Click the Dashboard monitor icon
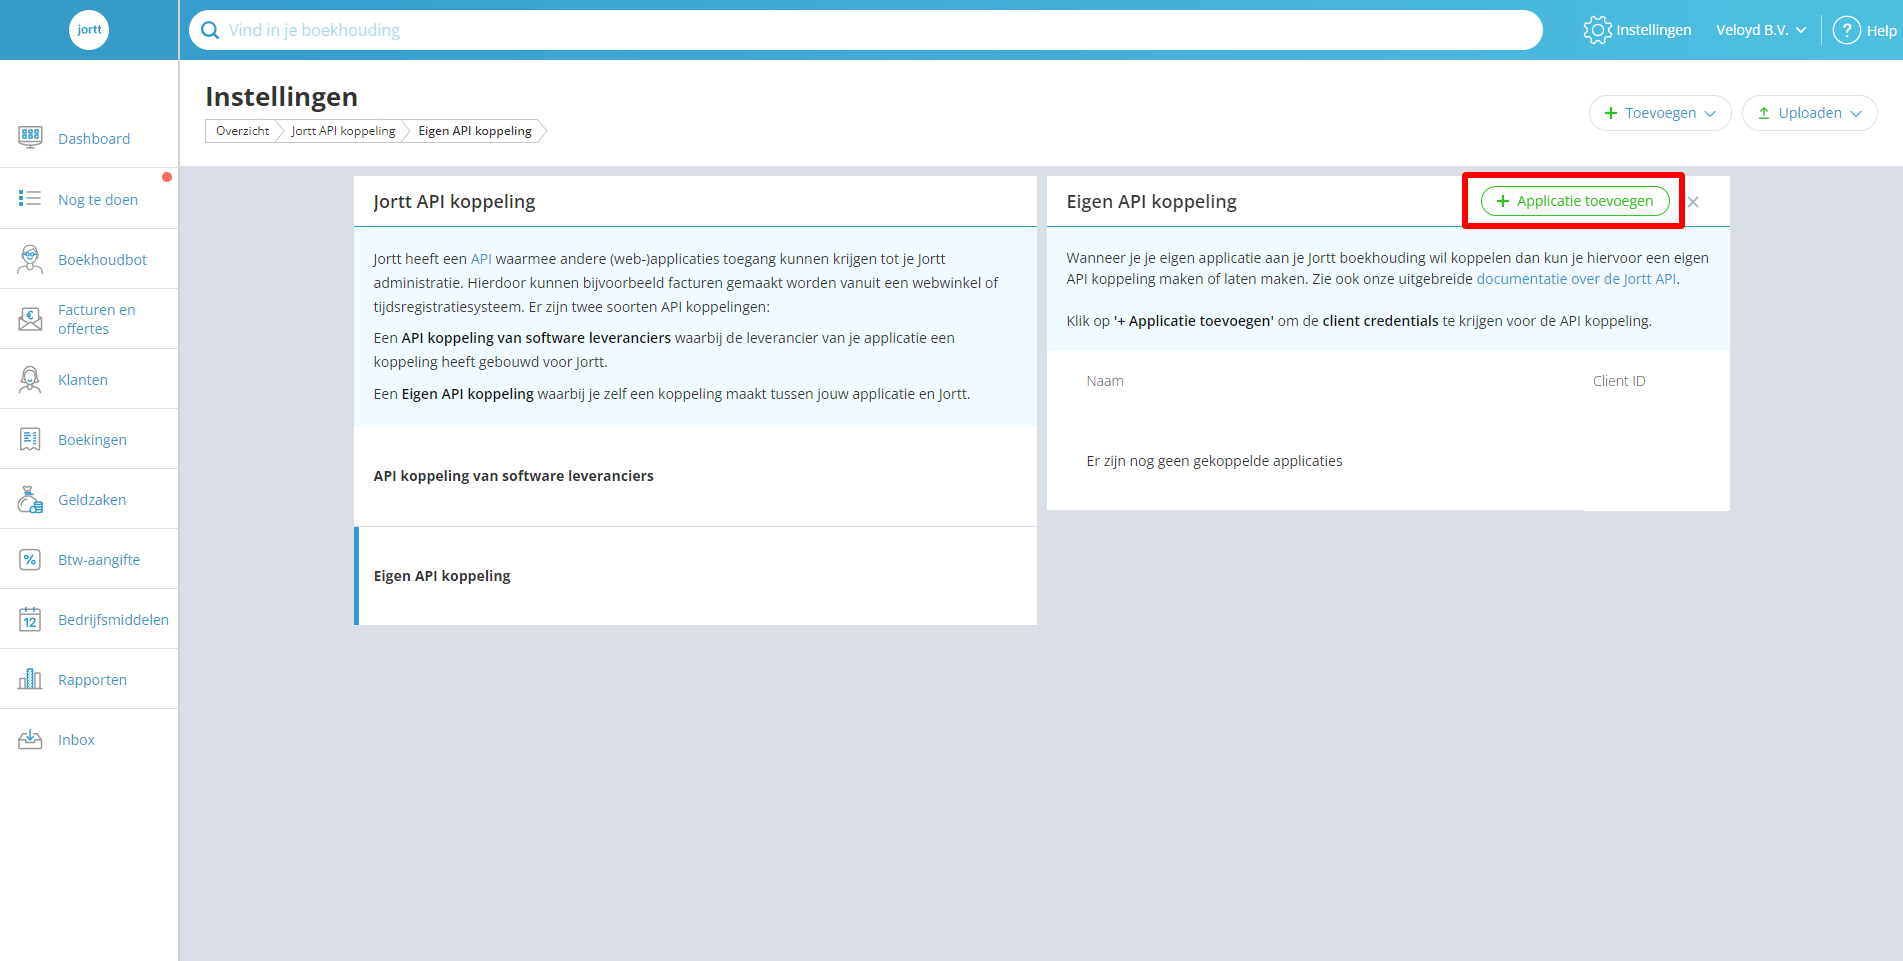1903x961 pixels. click(30, 138)
